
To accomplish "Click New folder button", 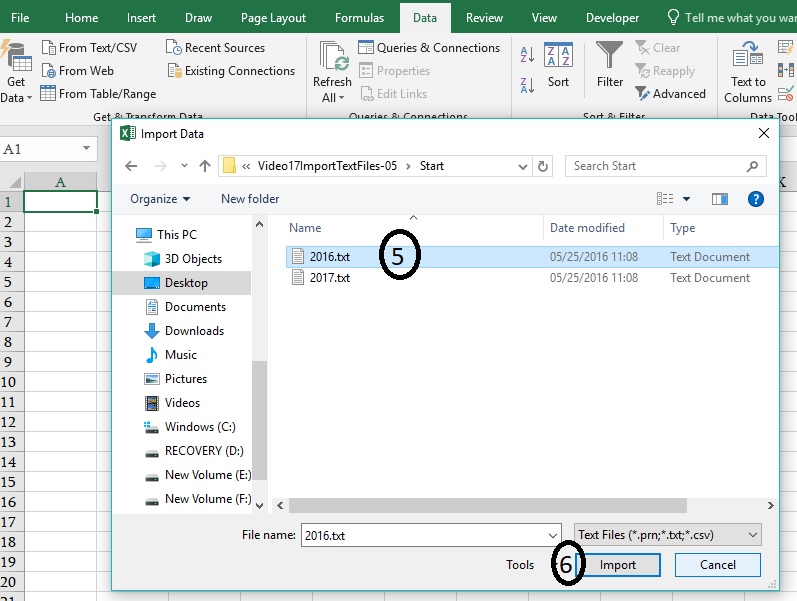I will click(250, 199).
